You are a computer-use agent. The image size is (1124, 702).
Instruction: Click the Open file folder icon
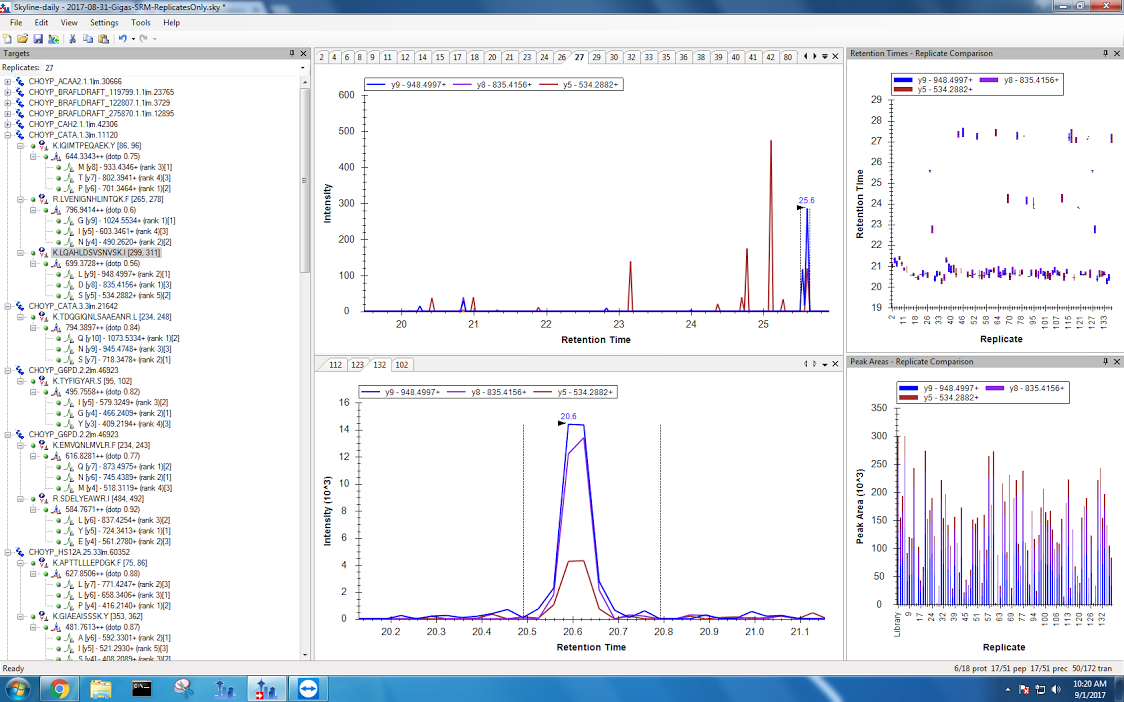coord(22,38)
